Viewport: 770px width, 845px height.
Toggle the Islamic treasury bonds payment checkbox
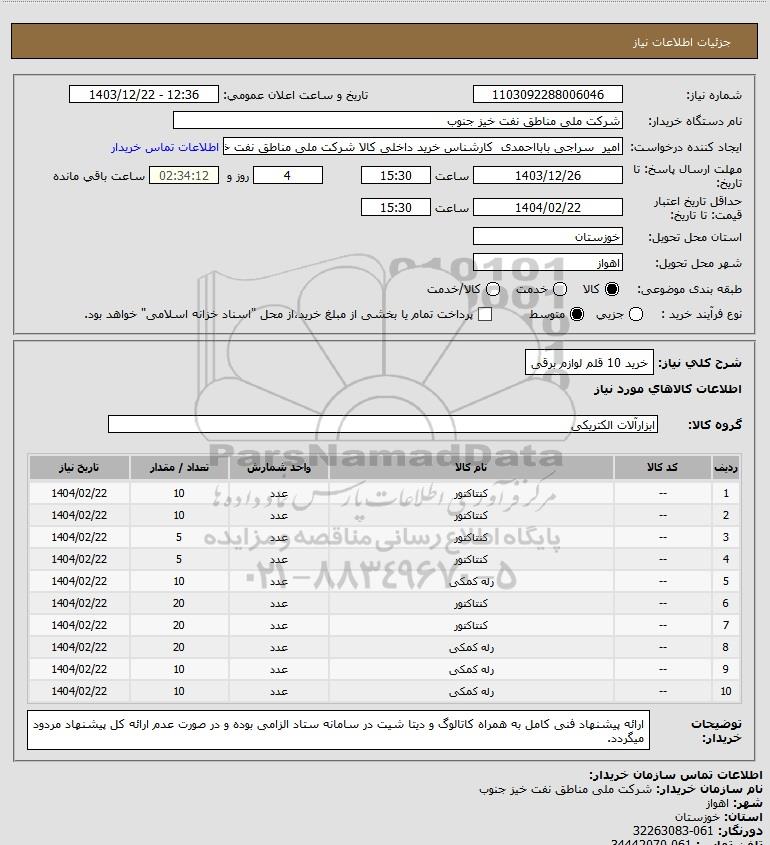point(485,314)
